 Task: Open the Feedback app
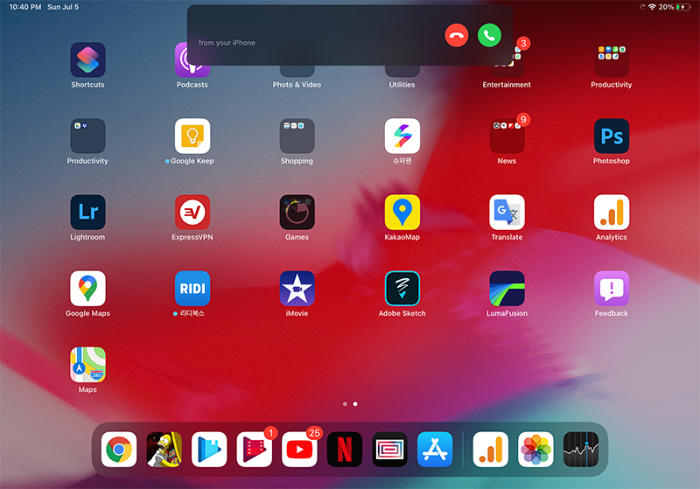[611, 288]
